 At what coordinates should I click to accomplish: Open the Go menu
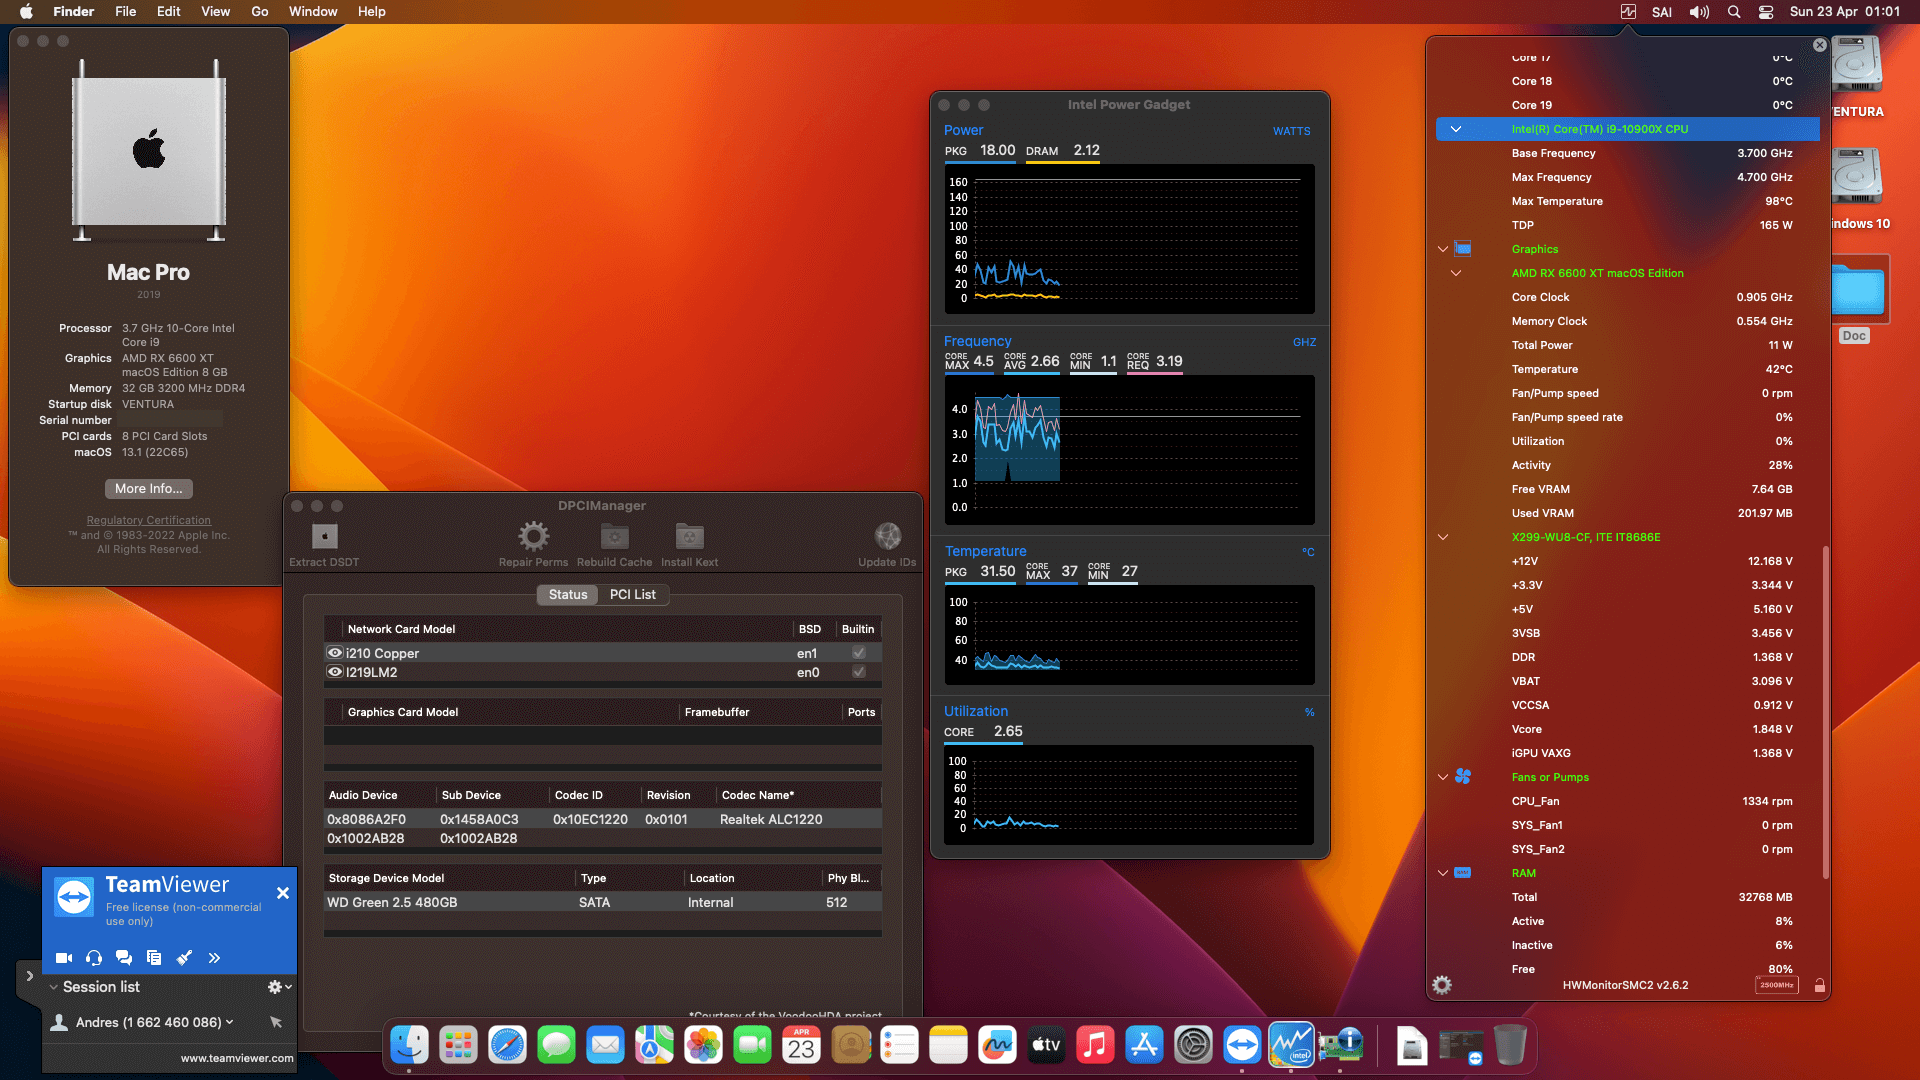pos(260,12)
